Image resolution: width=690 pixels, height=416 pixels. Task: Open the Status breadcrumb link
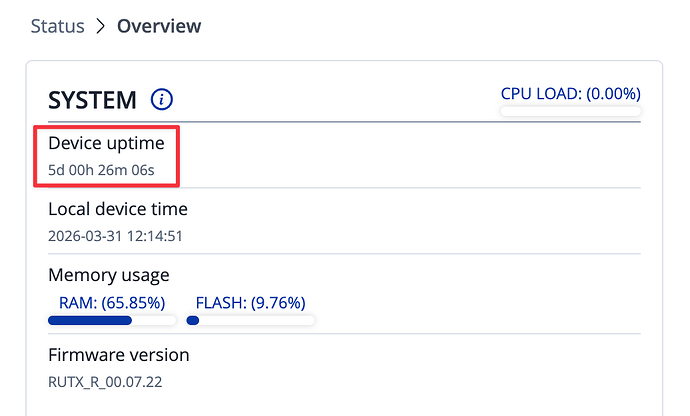[57, 26]
